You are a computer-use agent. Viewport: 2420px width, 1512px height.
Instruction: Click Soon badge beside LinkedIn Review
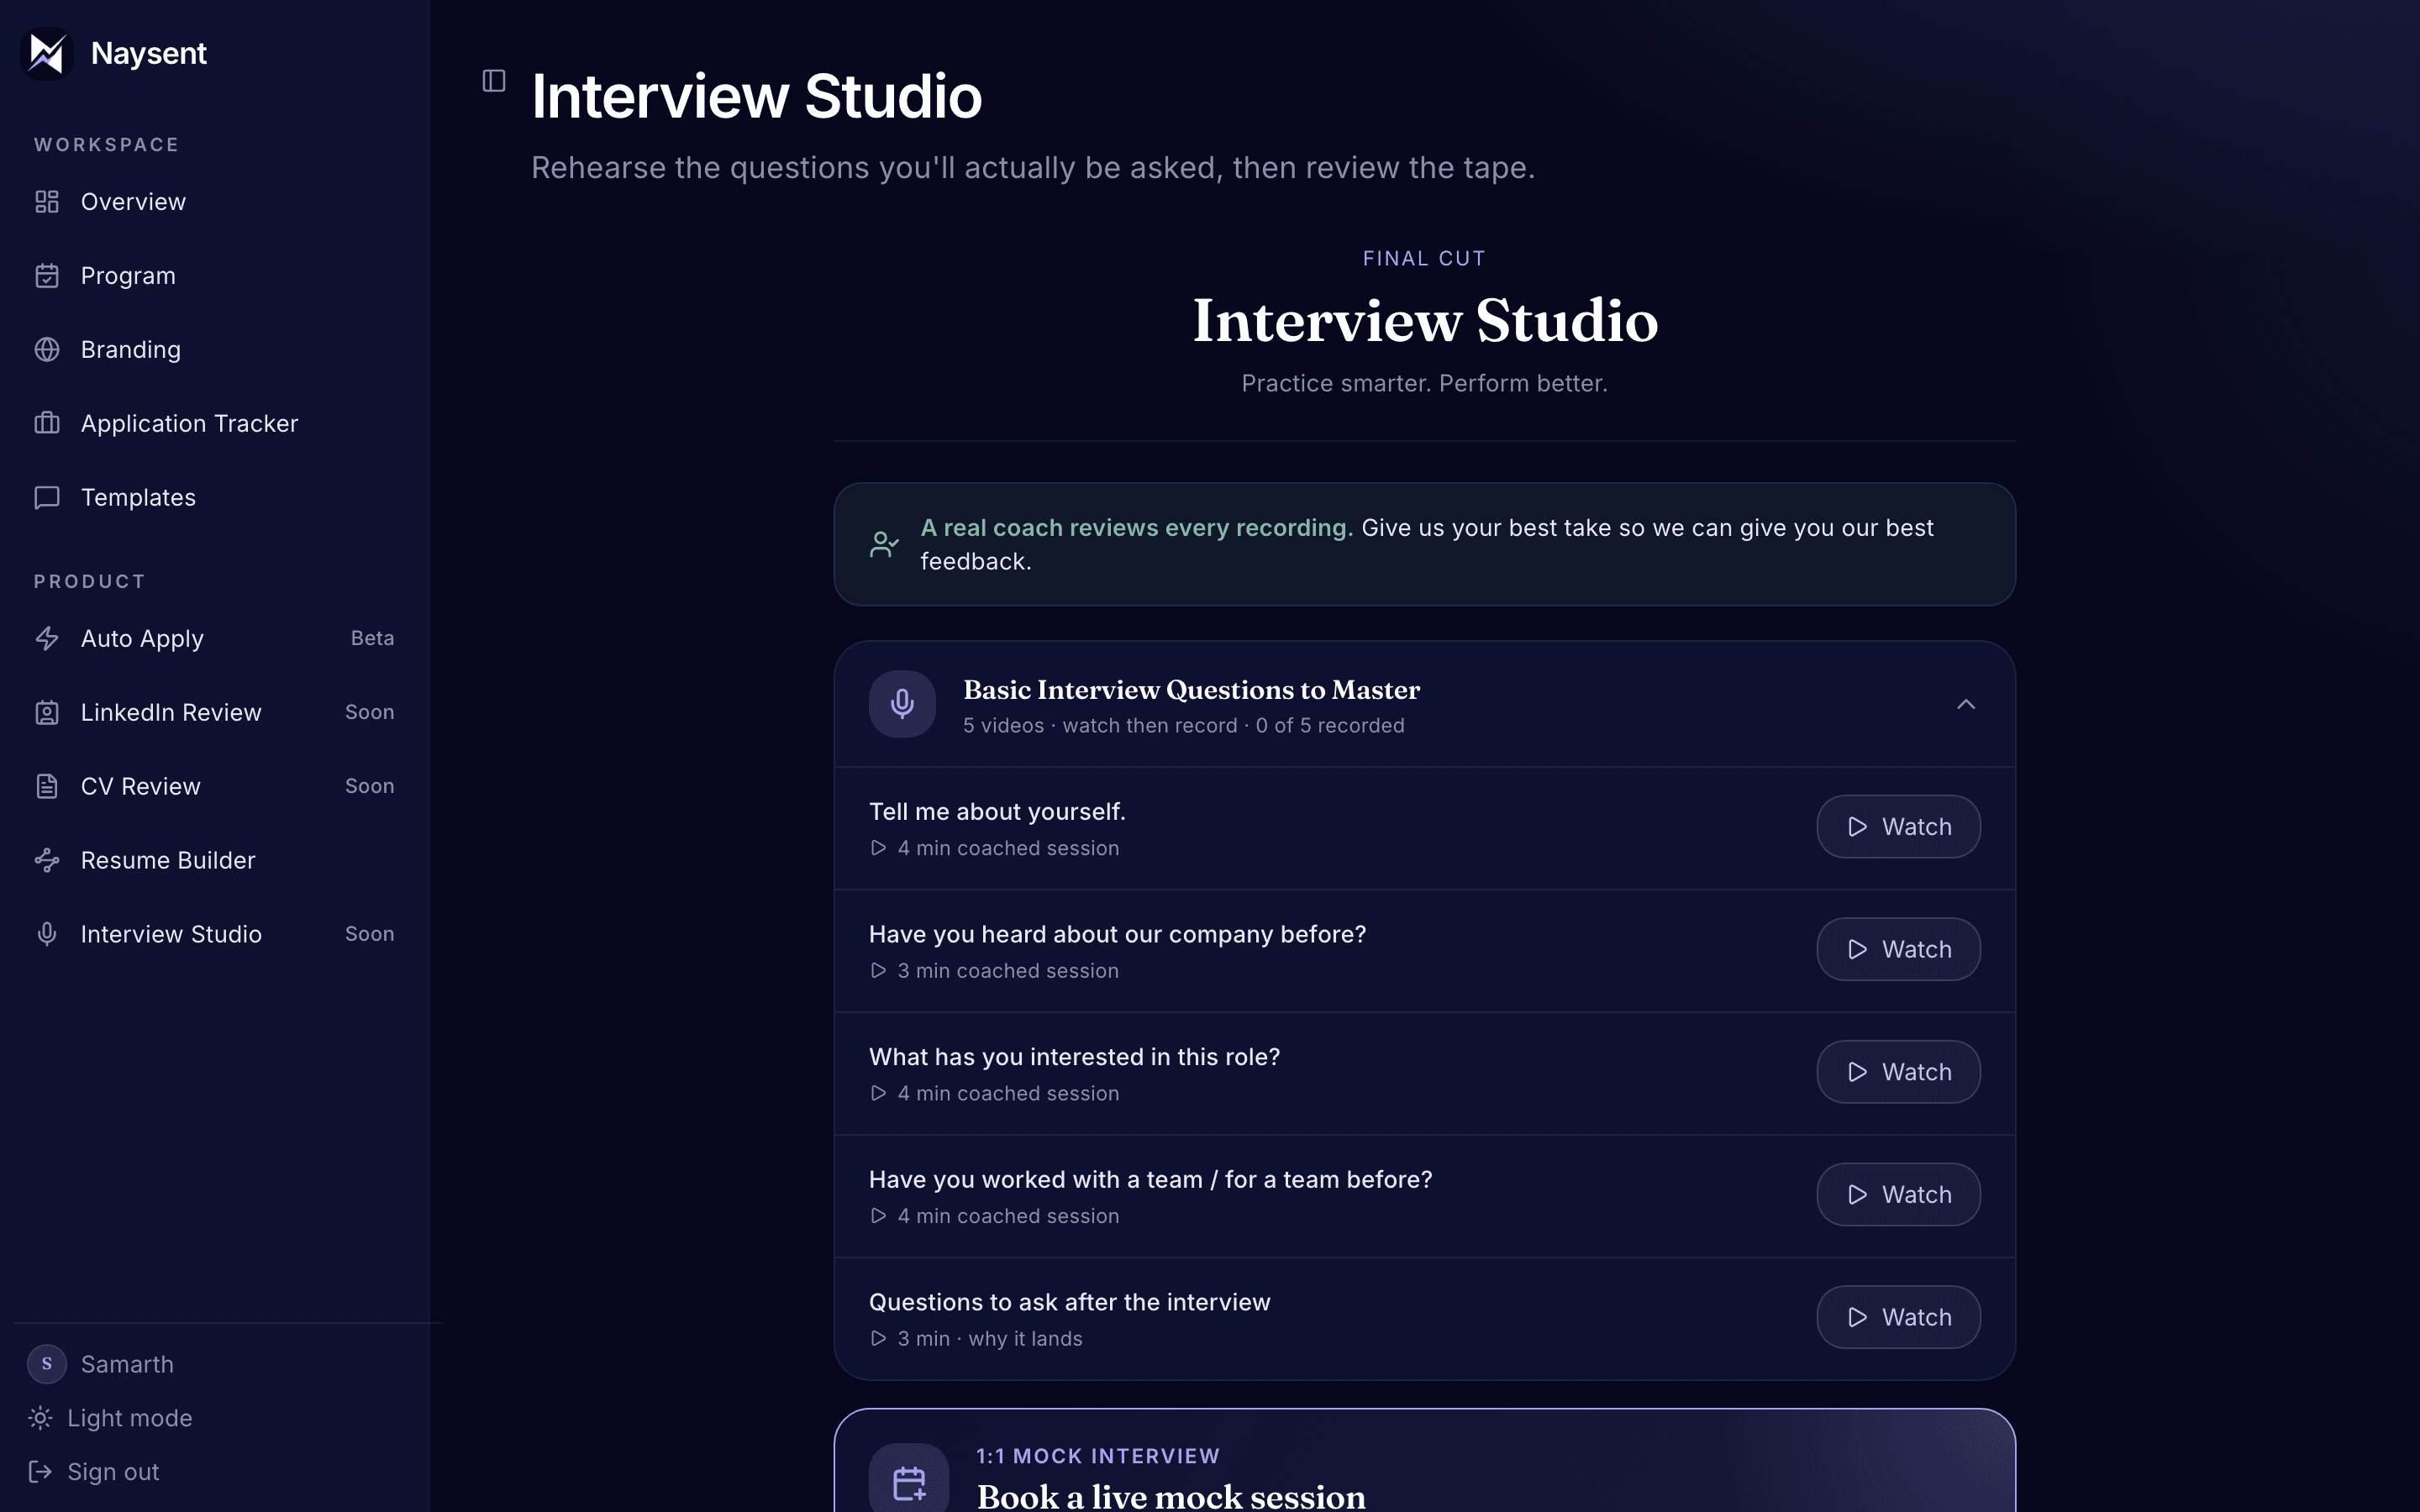coord(370,713)
